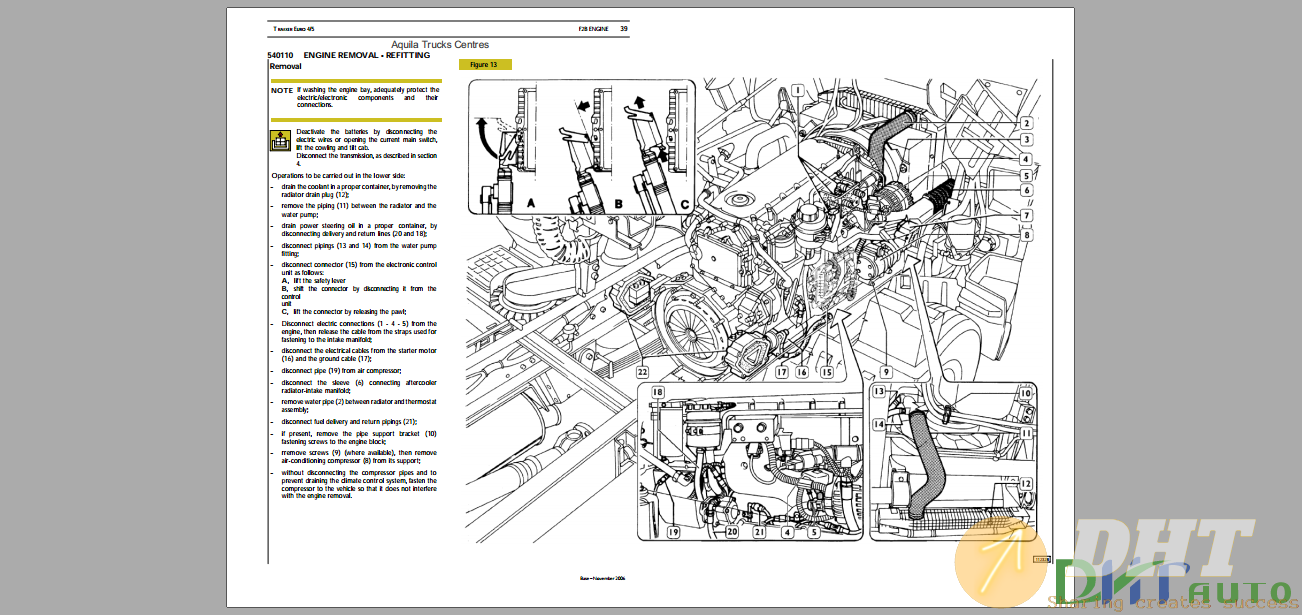Click 'Trakker Euro 4/5' header text
The image size is (1302, 615).
click(293, 29)
